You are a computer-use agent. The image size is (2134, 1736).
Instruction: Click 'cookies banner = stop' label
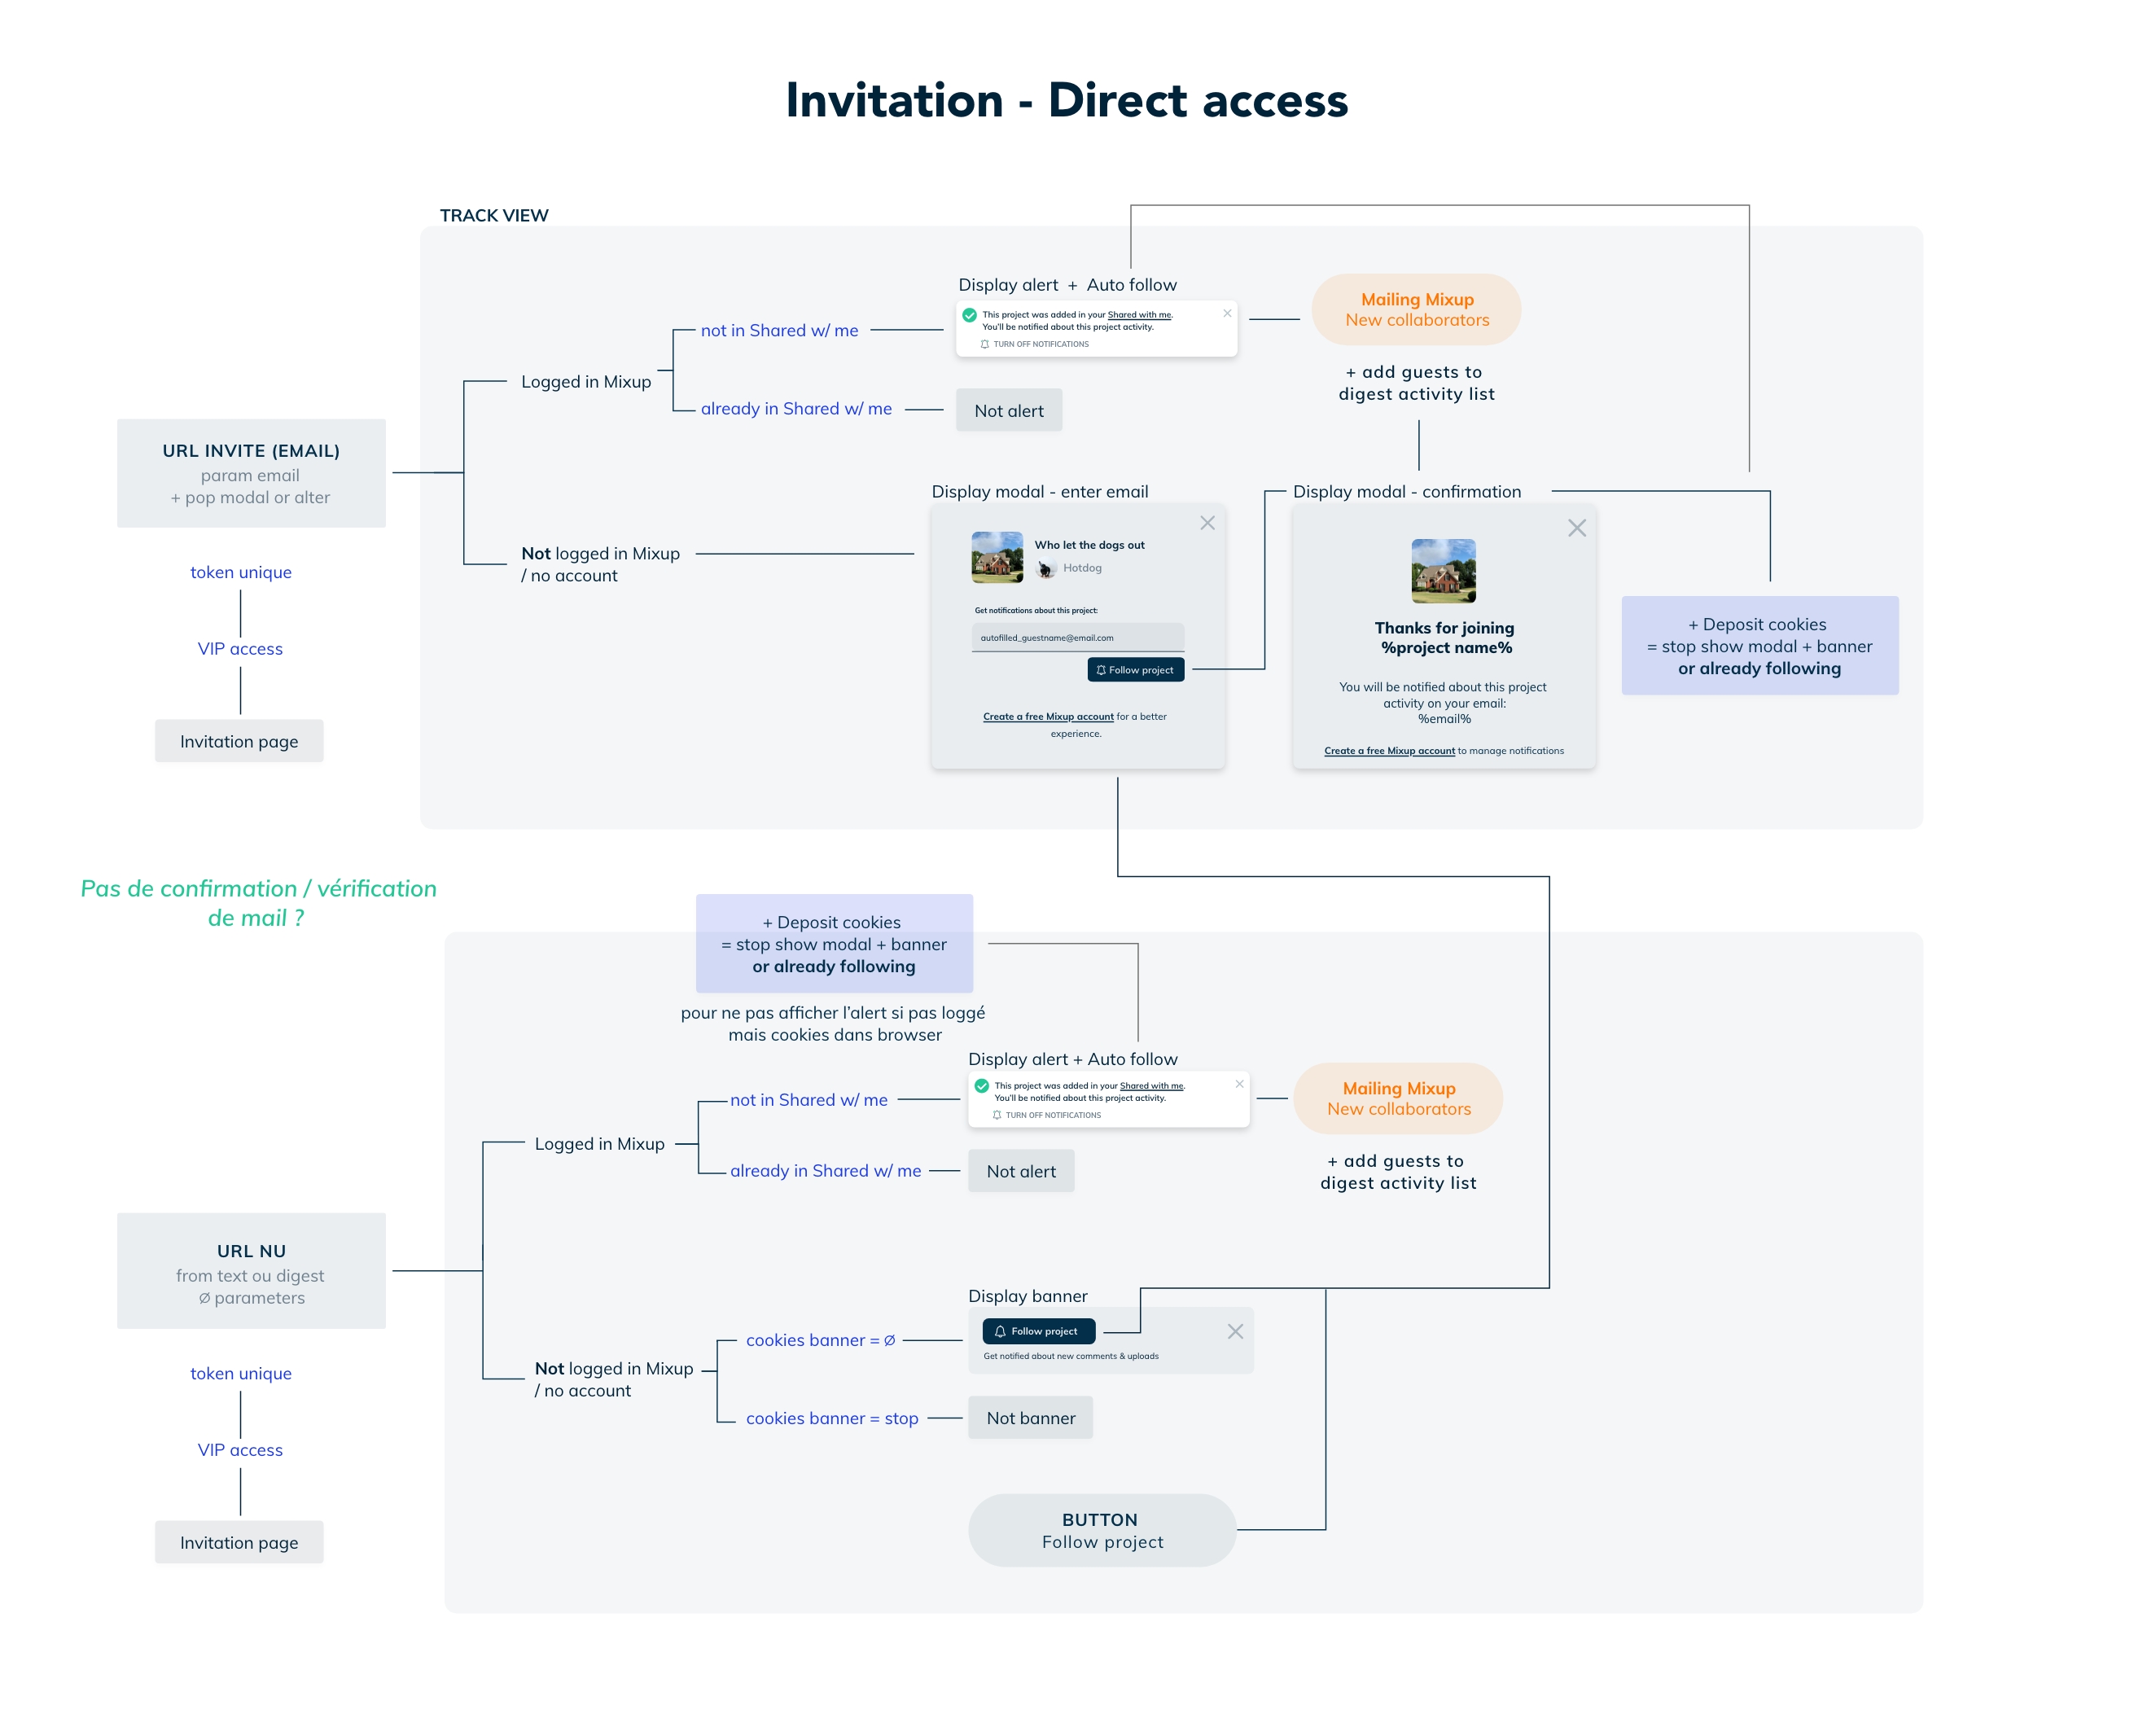[x=832, y=1418]
